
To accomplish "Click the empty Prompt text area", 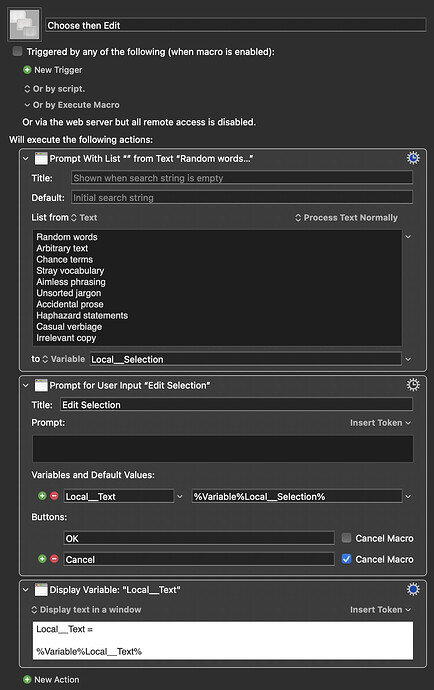I will pyautogui.click(x=223, y=448).
